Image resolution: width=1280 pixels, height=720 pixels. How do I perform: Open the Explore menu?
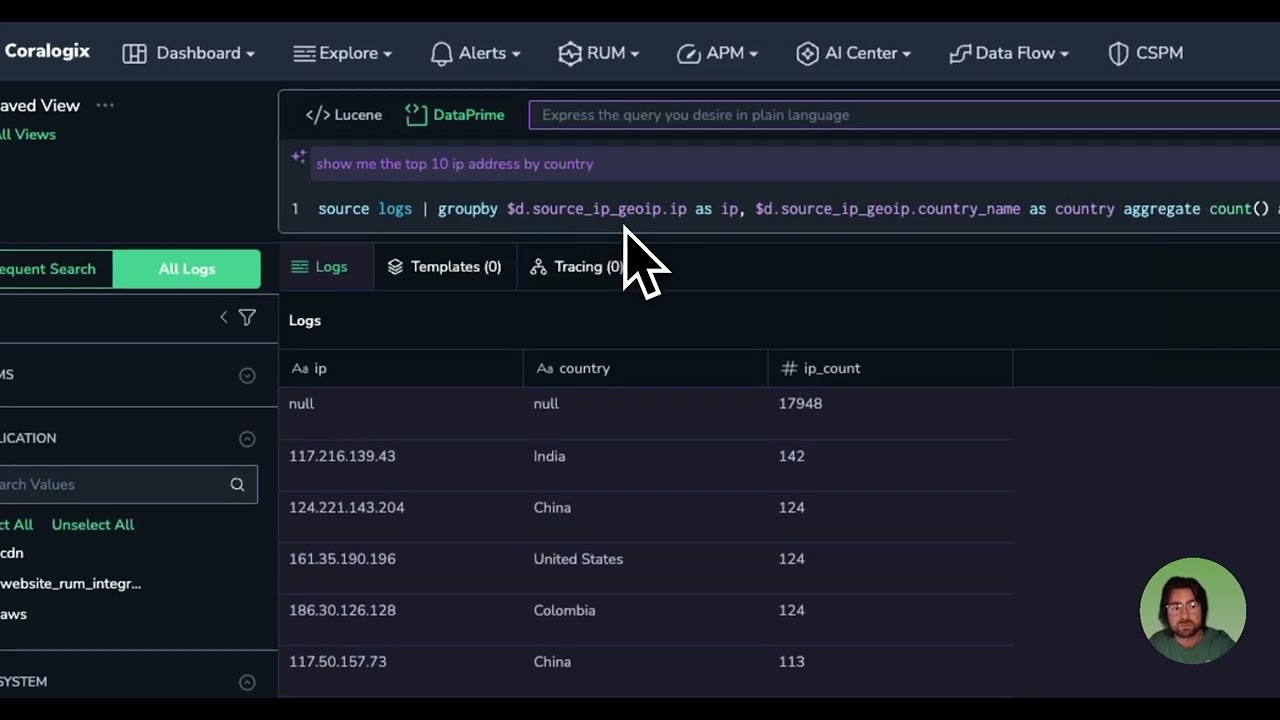[342, 53]
